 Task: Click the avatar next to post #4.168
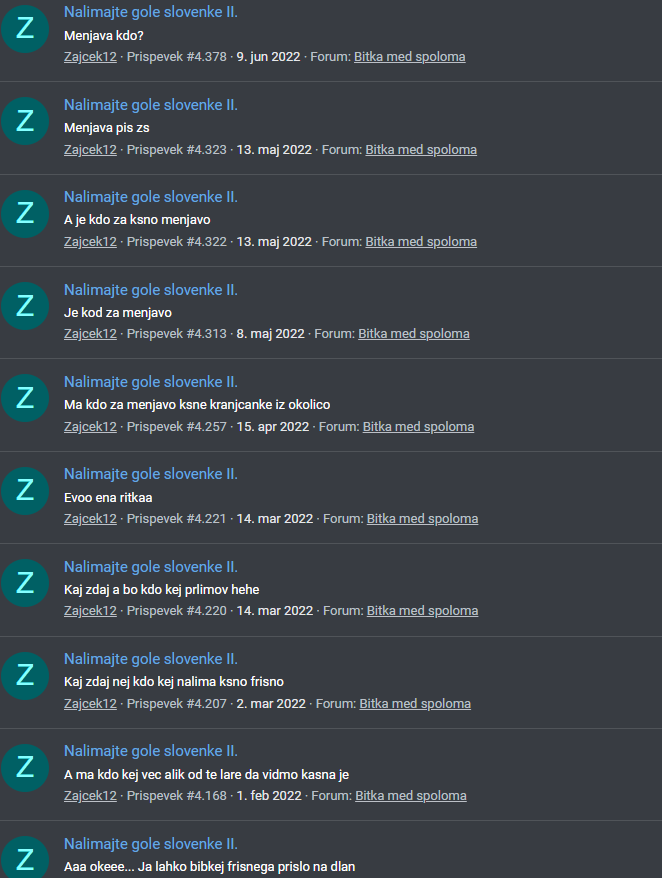point(25,768)
